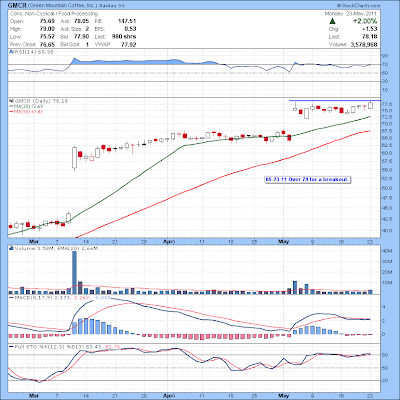
Task: Select the Low price value 75.52
Action: (x=47, y=37)
